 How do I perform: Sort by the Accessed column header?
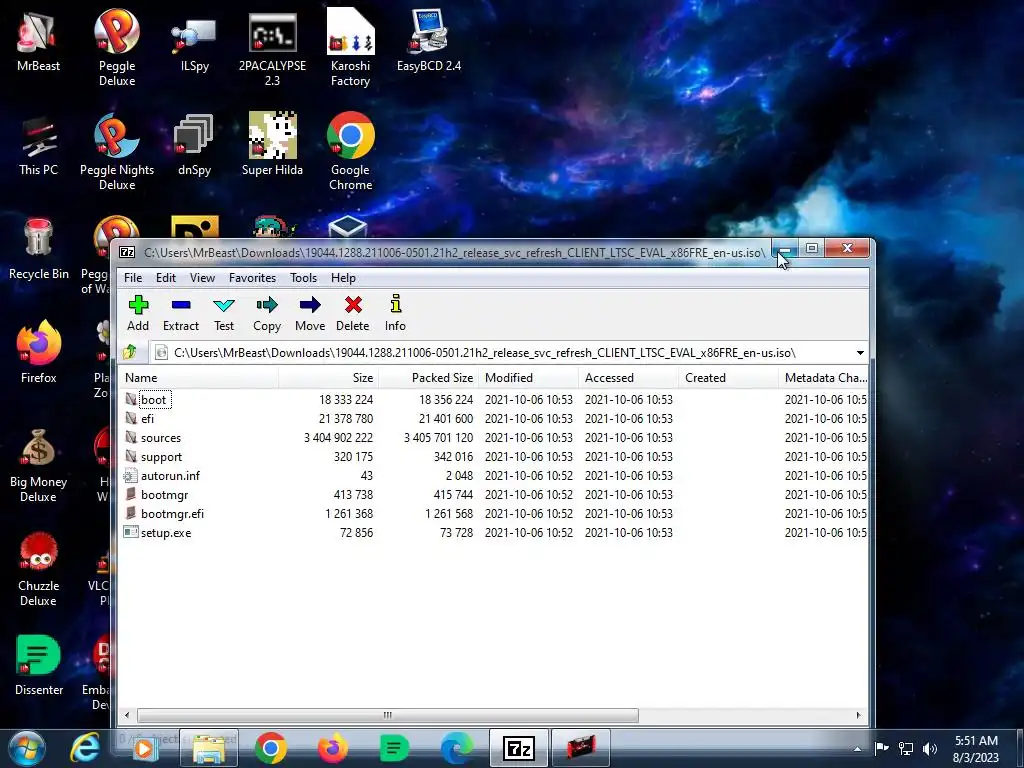(x=628, y=377)
